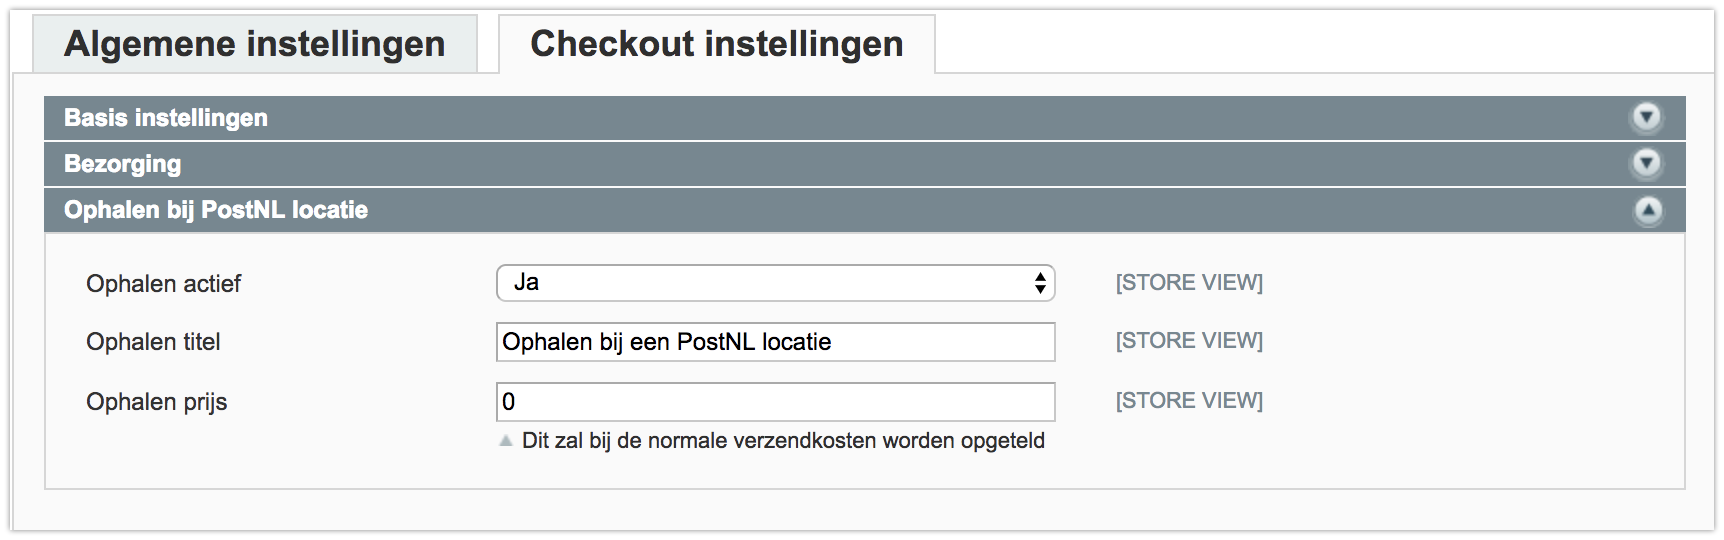The width and height of the screenshot is (1724, 540).
Task: Expand Bezorging section using arrow icon
Action: tap(1647, 163)
